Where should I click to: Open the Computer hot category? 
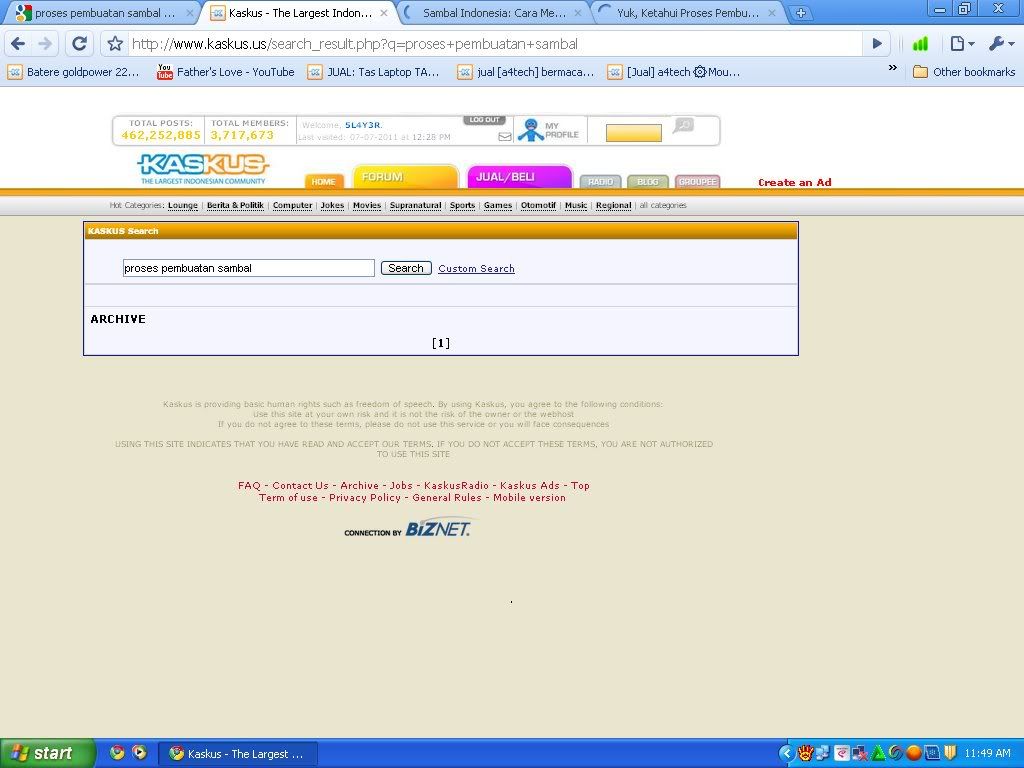(x=293, y=205)
